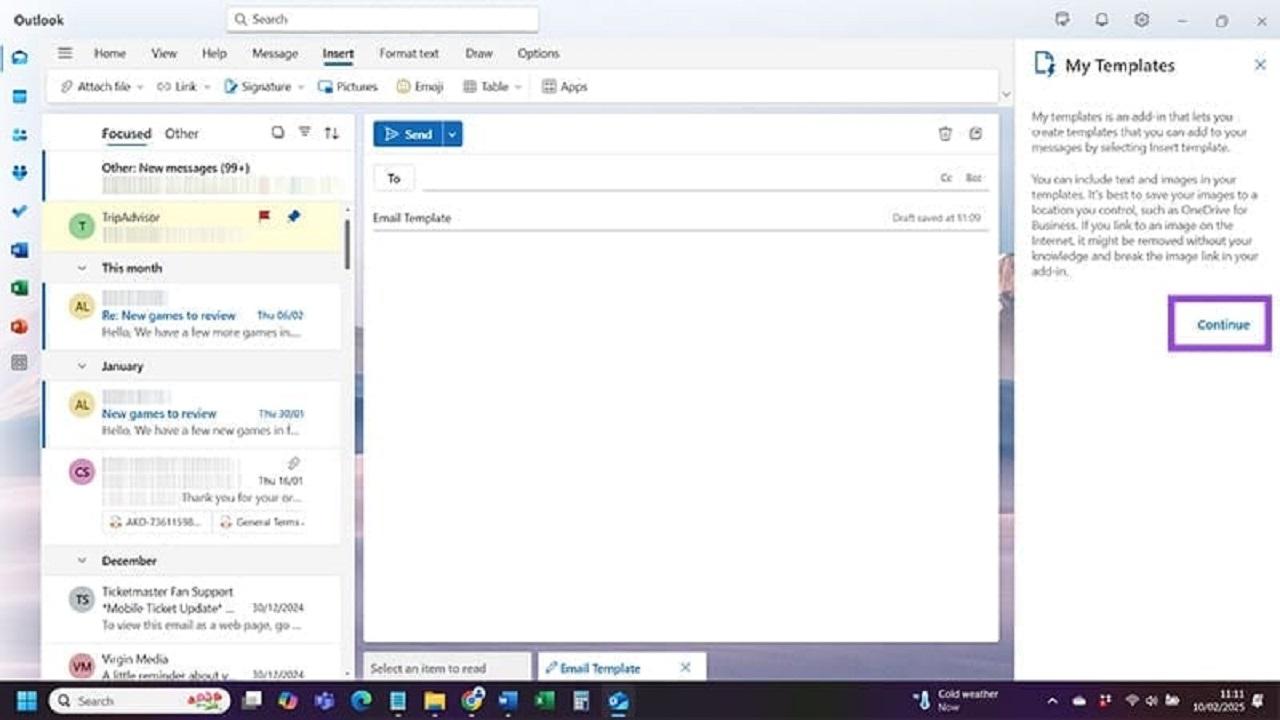
Task: Click the Send button
Action: coord(408,134)
